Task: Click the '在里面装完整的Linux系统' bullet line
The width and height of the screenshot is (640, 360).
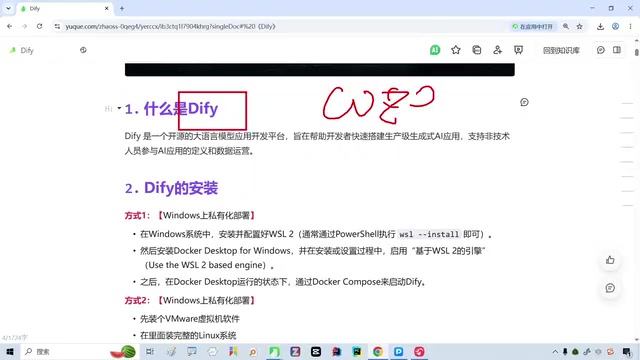Action: [x=188, y=336]
